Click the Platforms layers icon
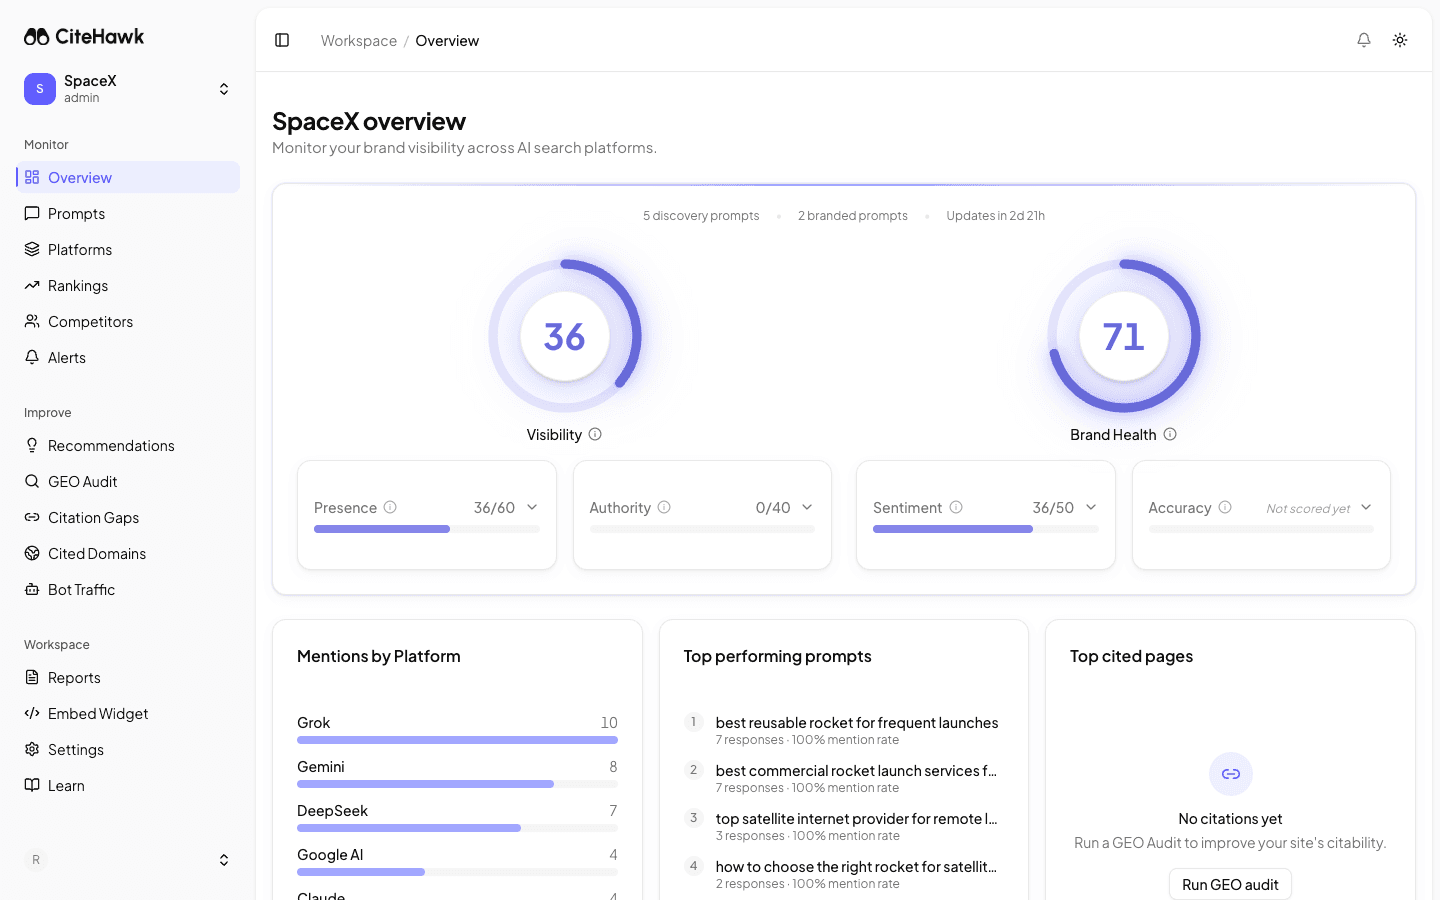The height and width of the screenshot is (900, 1440). point(32,249)
